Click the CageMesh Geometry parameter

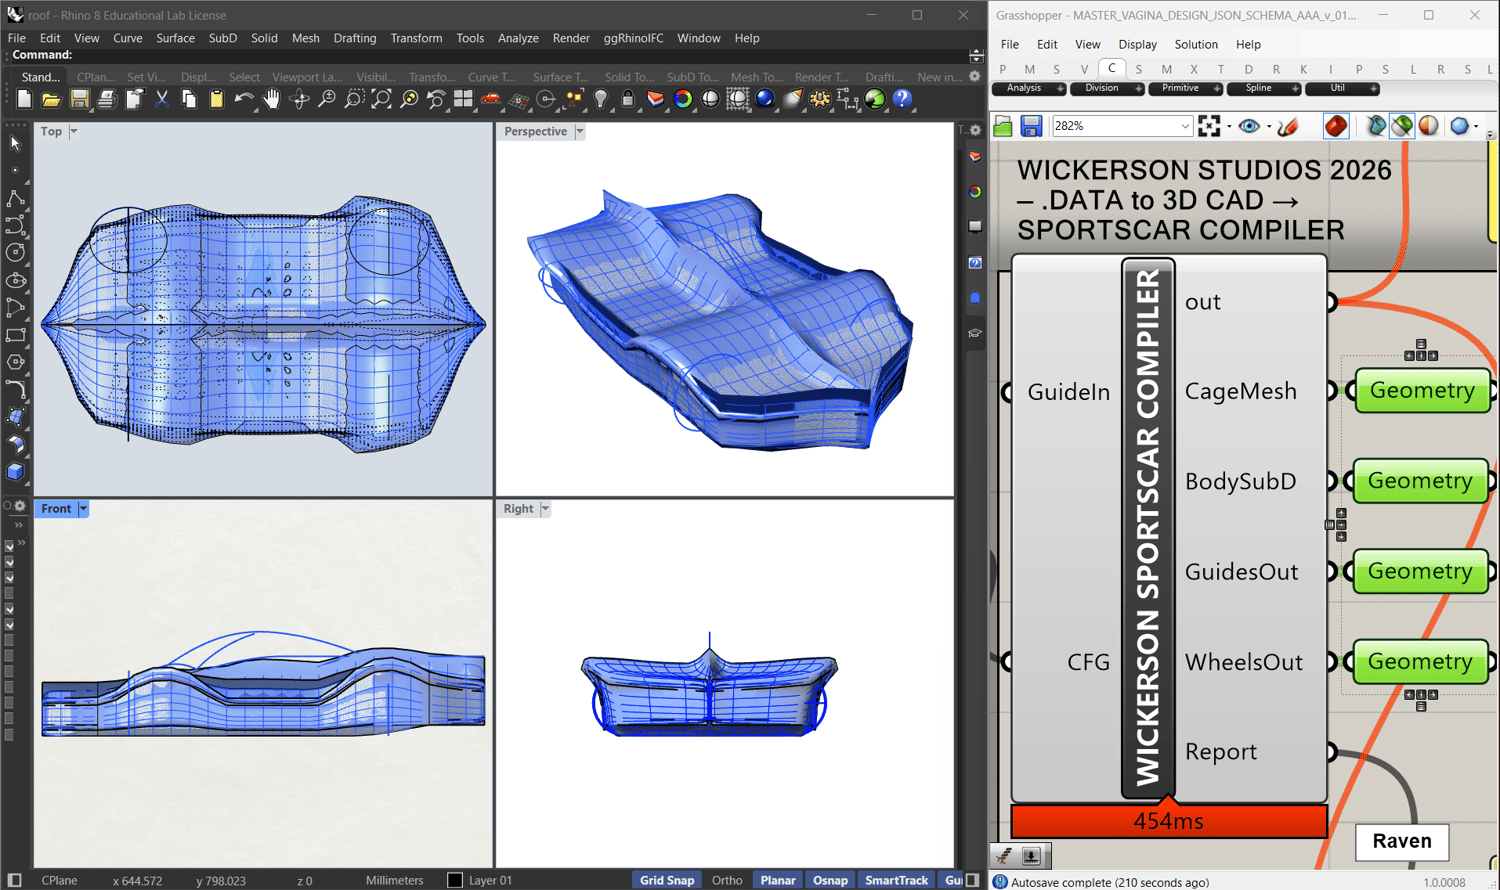click(1422, 390)
